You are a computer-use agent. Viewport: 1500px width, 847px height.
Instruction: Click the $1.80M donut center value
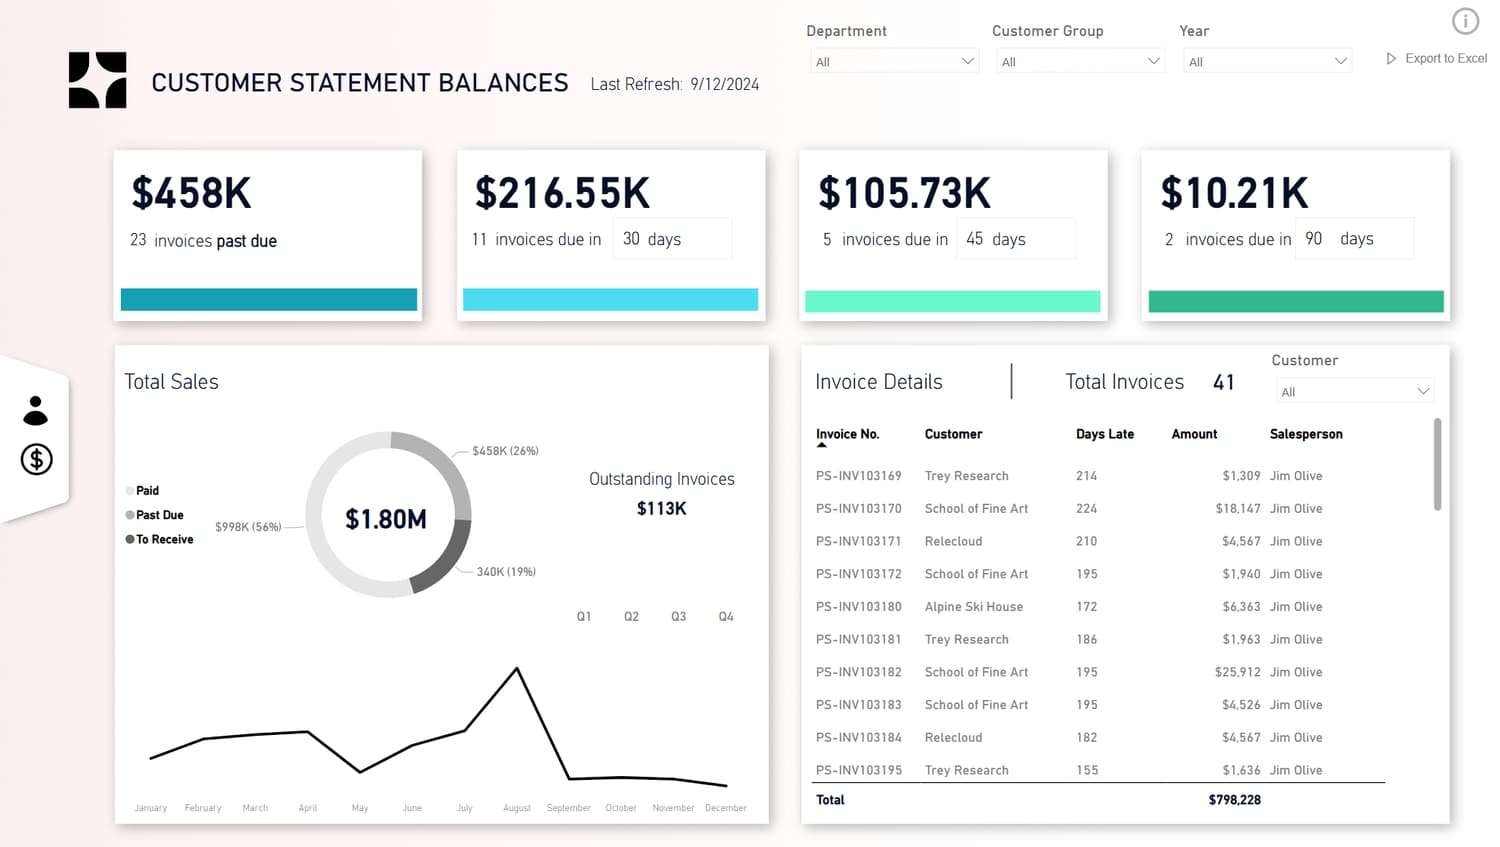[x=386, y=519]
